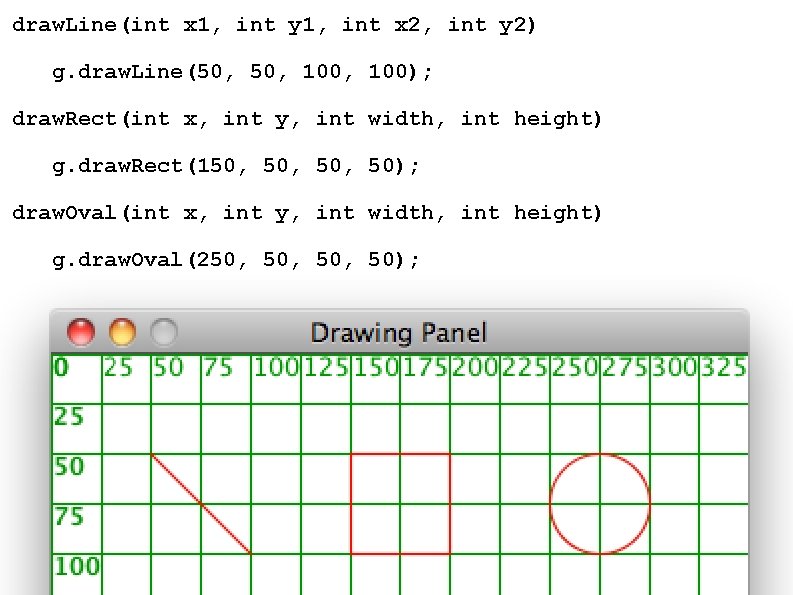The height and width of the screenshot is (595, 793).
Task: Click the grid column label 225
Action: coord(525,367)
